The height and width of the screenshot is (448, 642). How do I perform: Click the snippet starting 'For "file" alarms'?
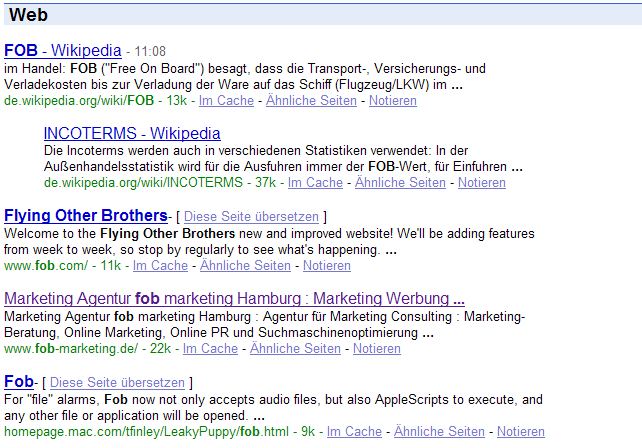pos(274,407)
